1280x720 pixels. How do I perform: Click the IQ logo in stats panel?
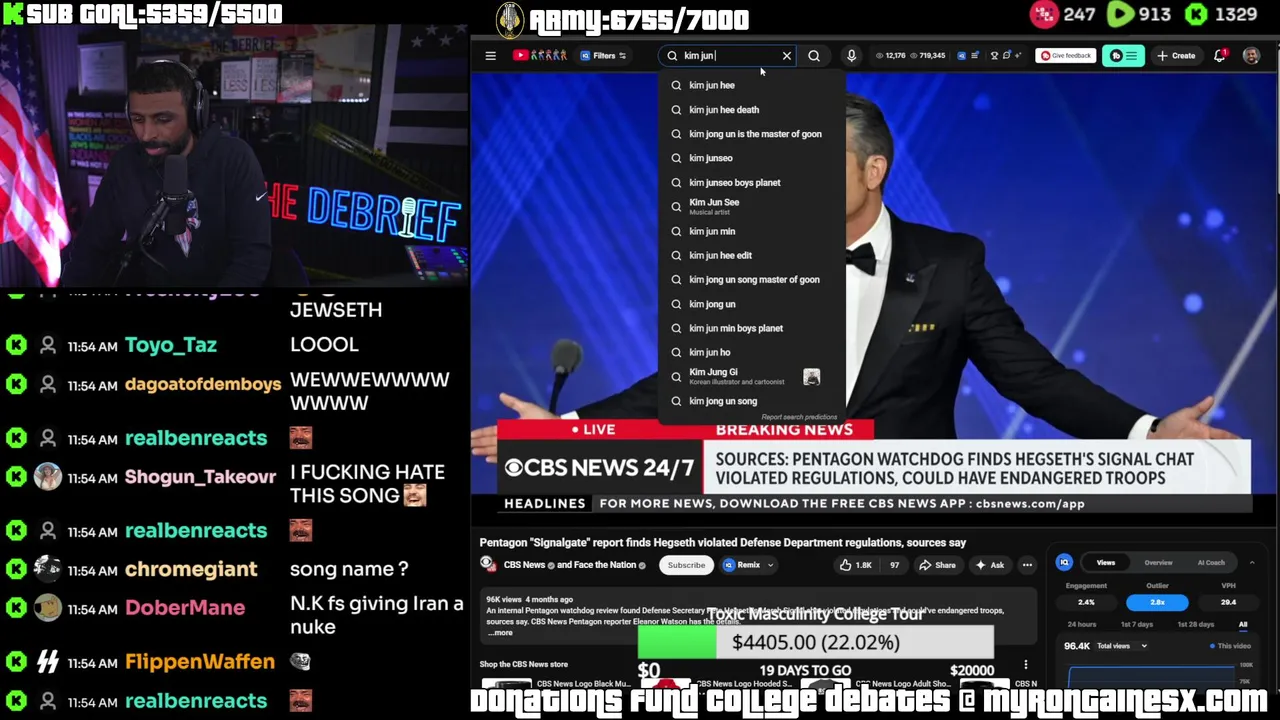pyautogui.click(x=1064, y=563)
